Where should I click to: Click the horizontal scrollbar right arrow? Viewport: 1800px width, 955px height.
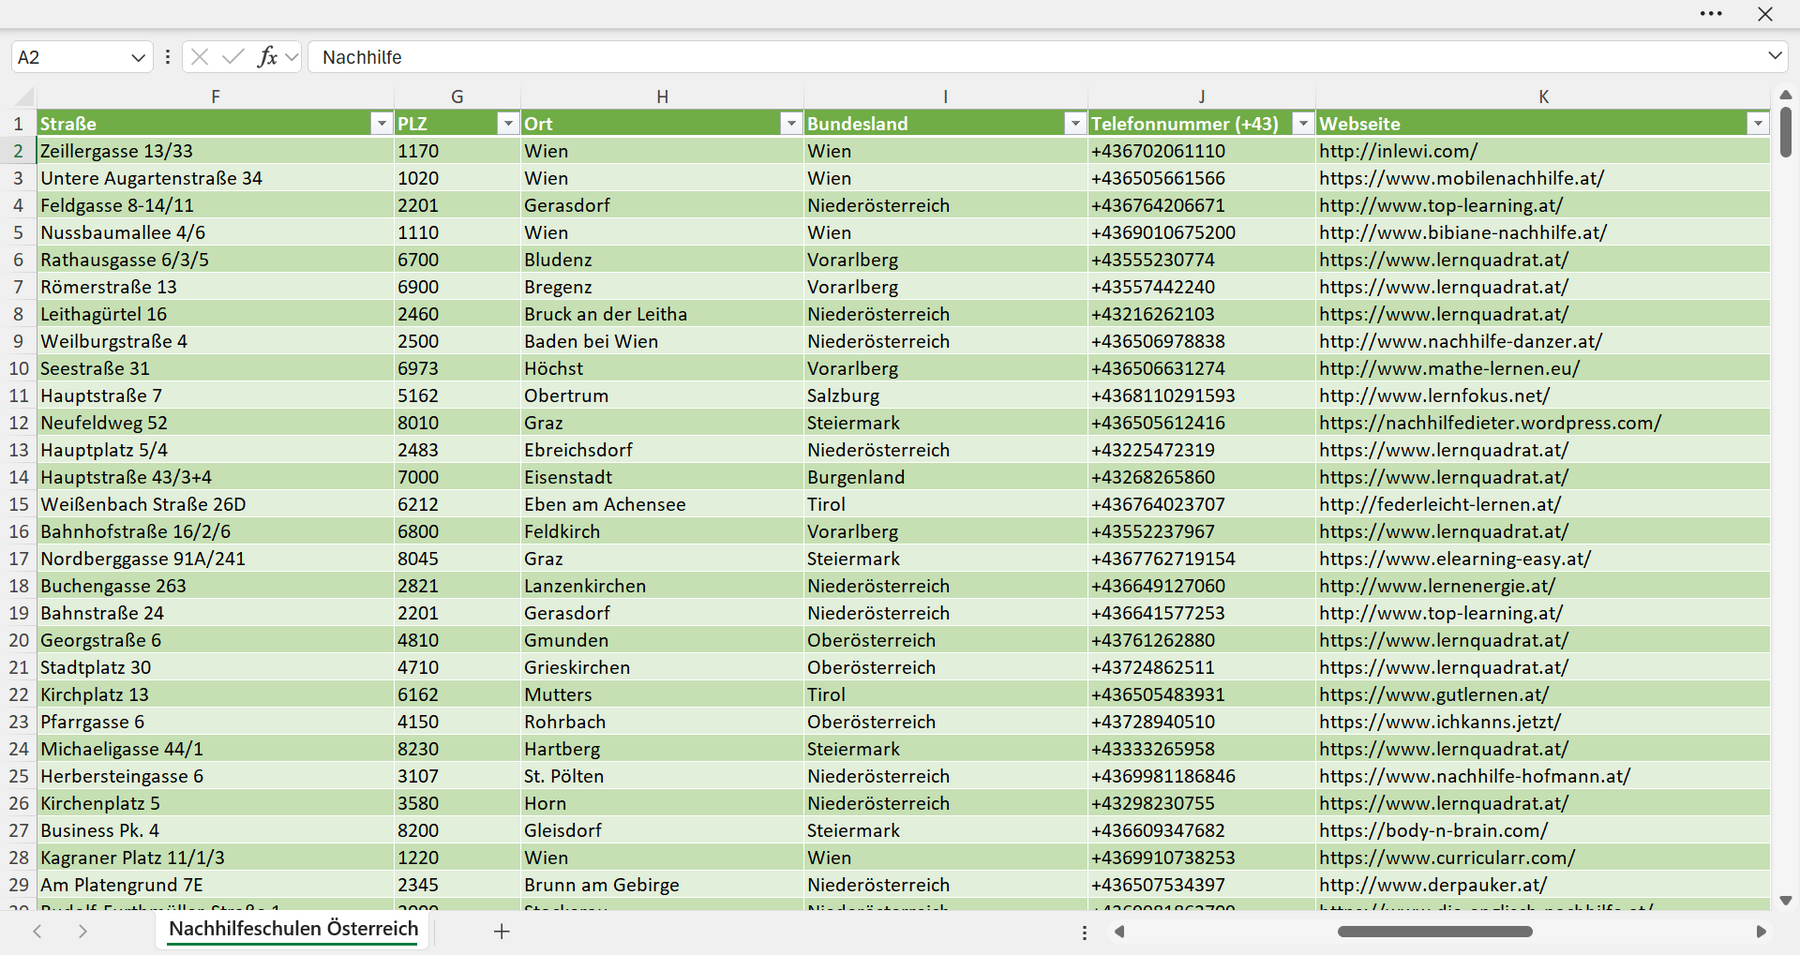tap(1761, 931)
